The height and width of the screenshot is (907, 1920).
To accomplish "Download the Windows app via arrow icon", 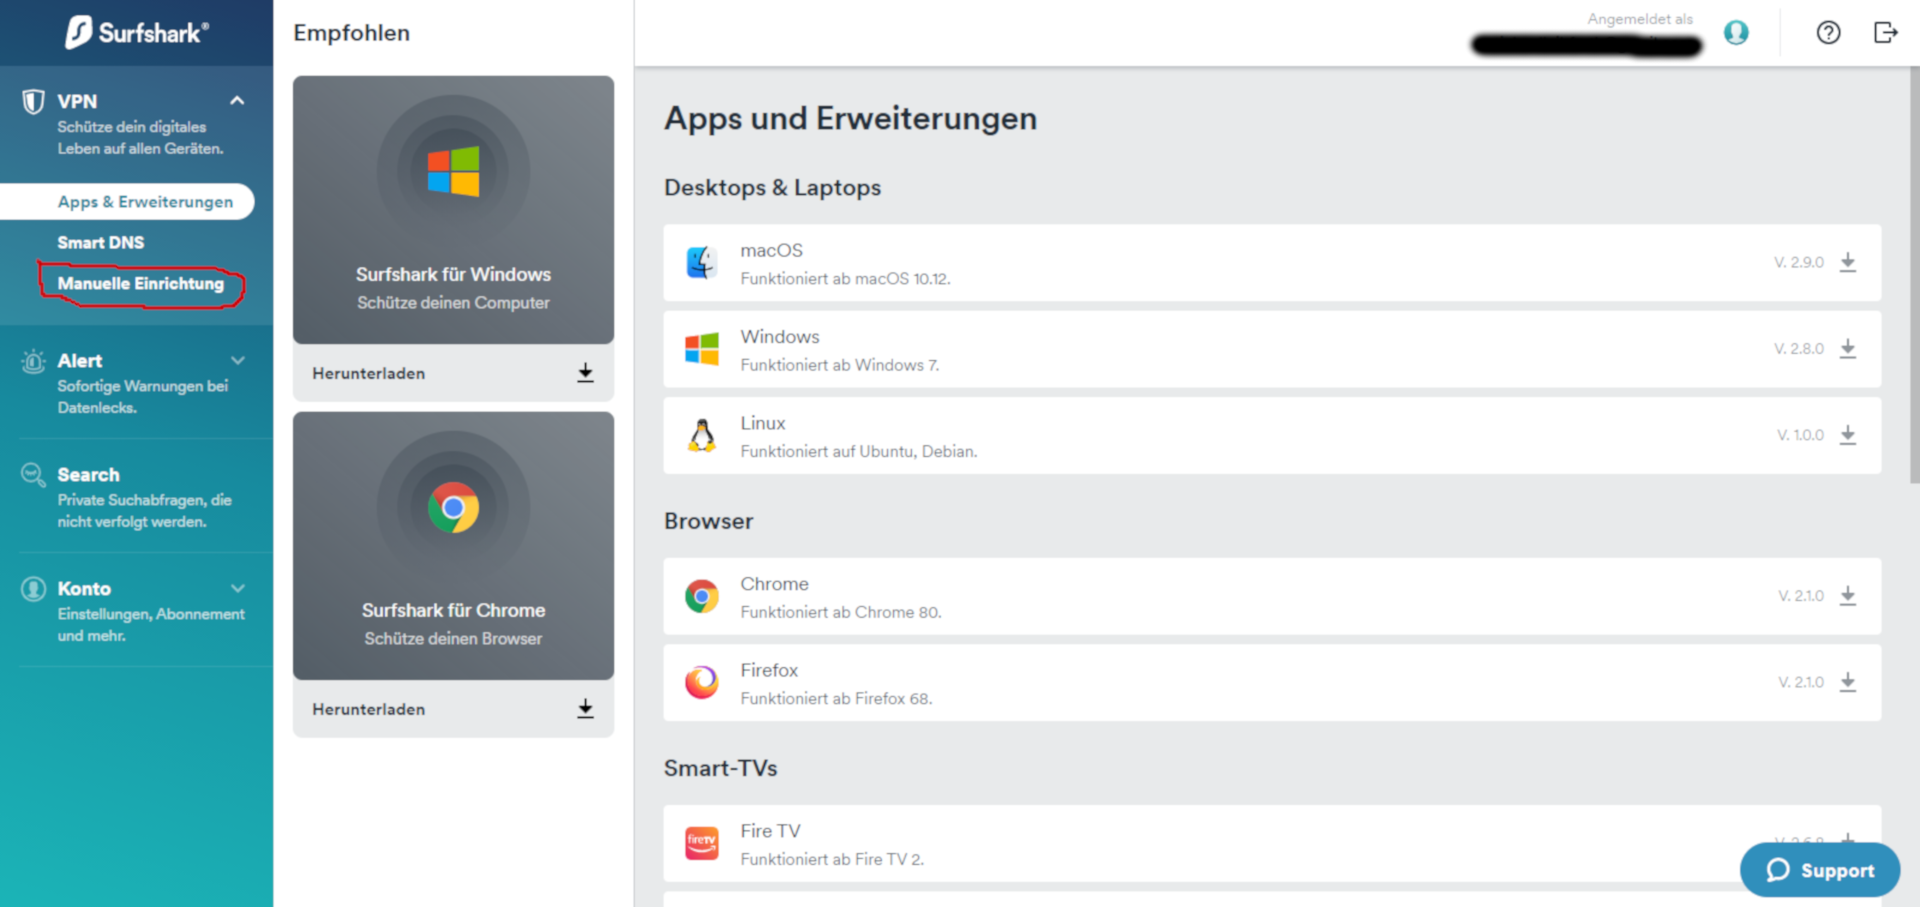I will coord(1847,349).
